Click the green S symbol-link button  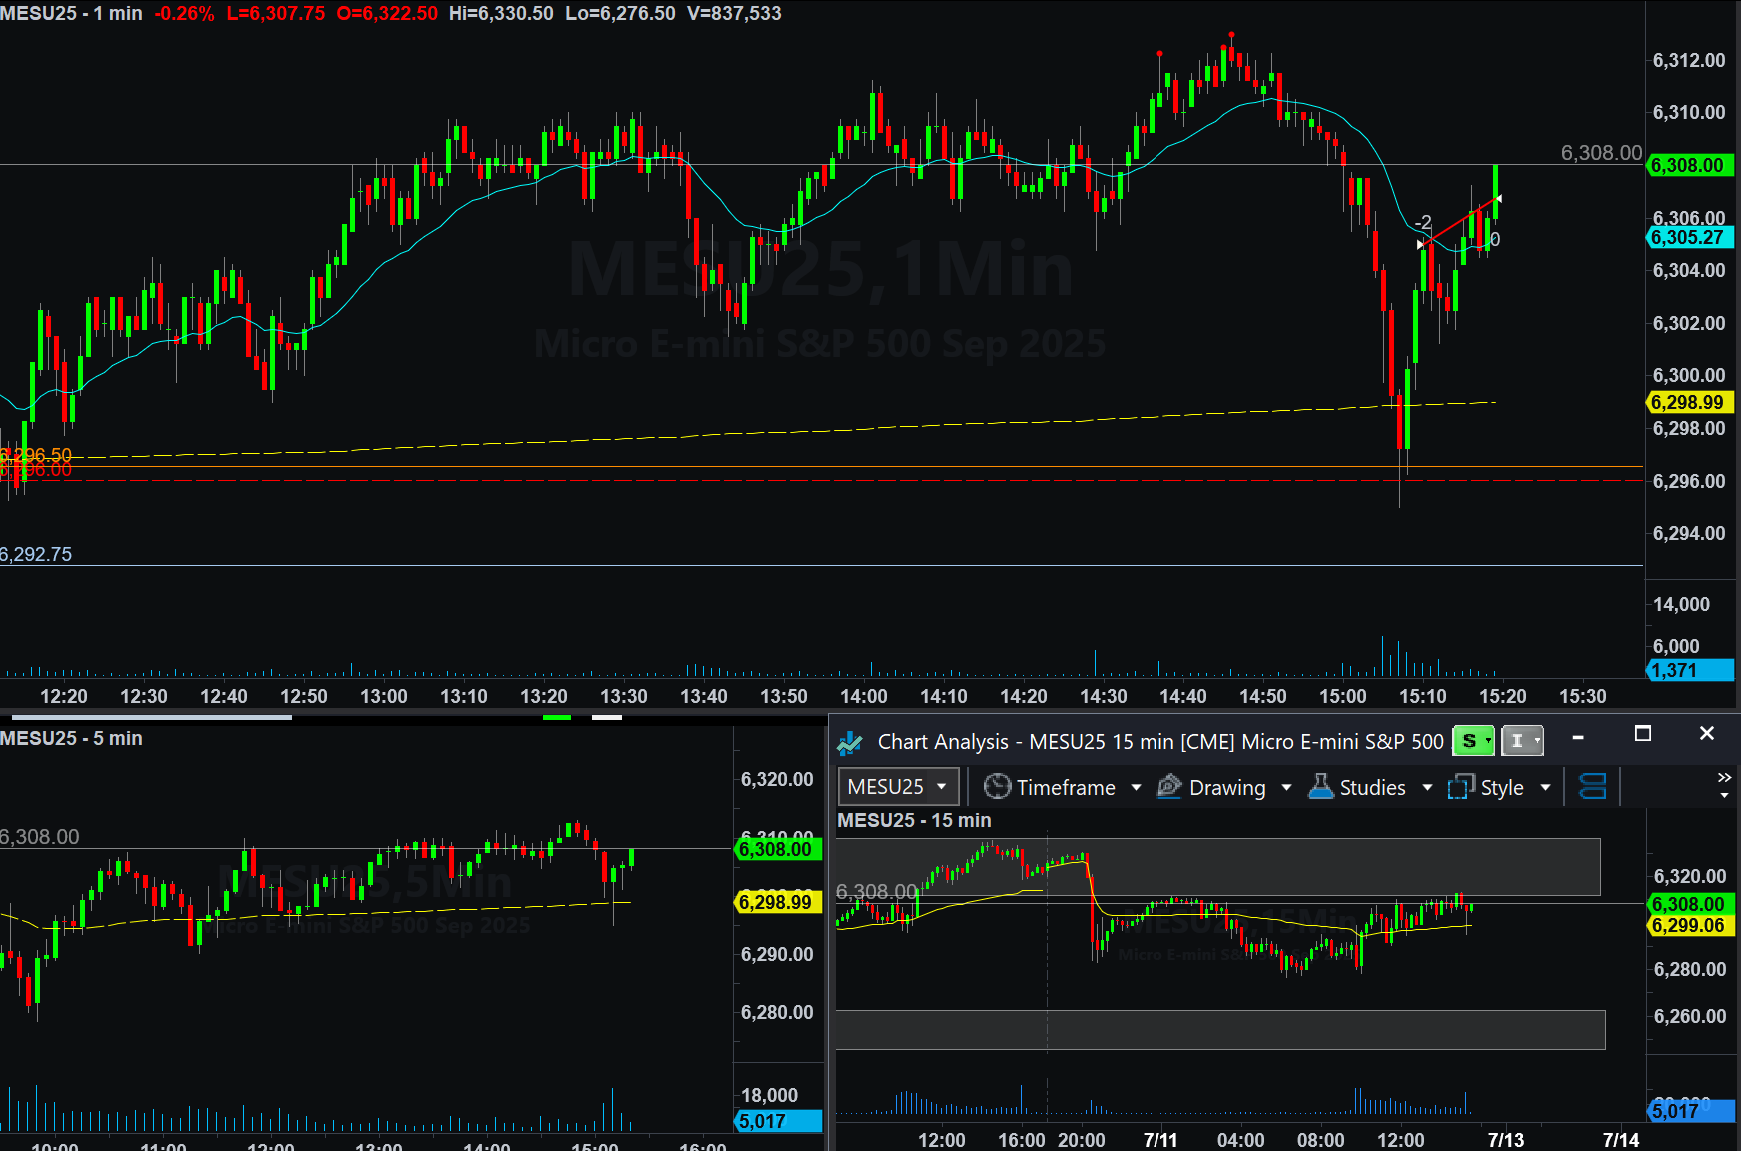pos(1473,741)
